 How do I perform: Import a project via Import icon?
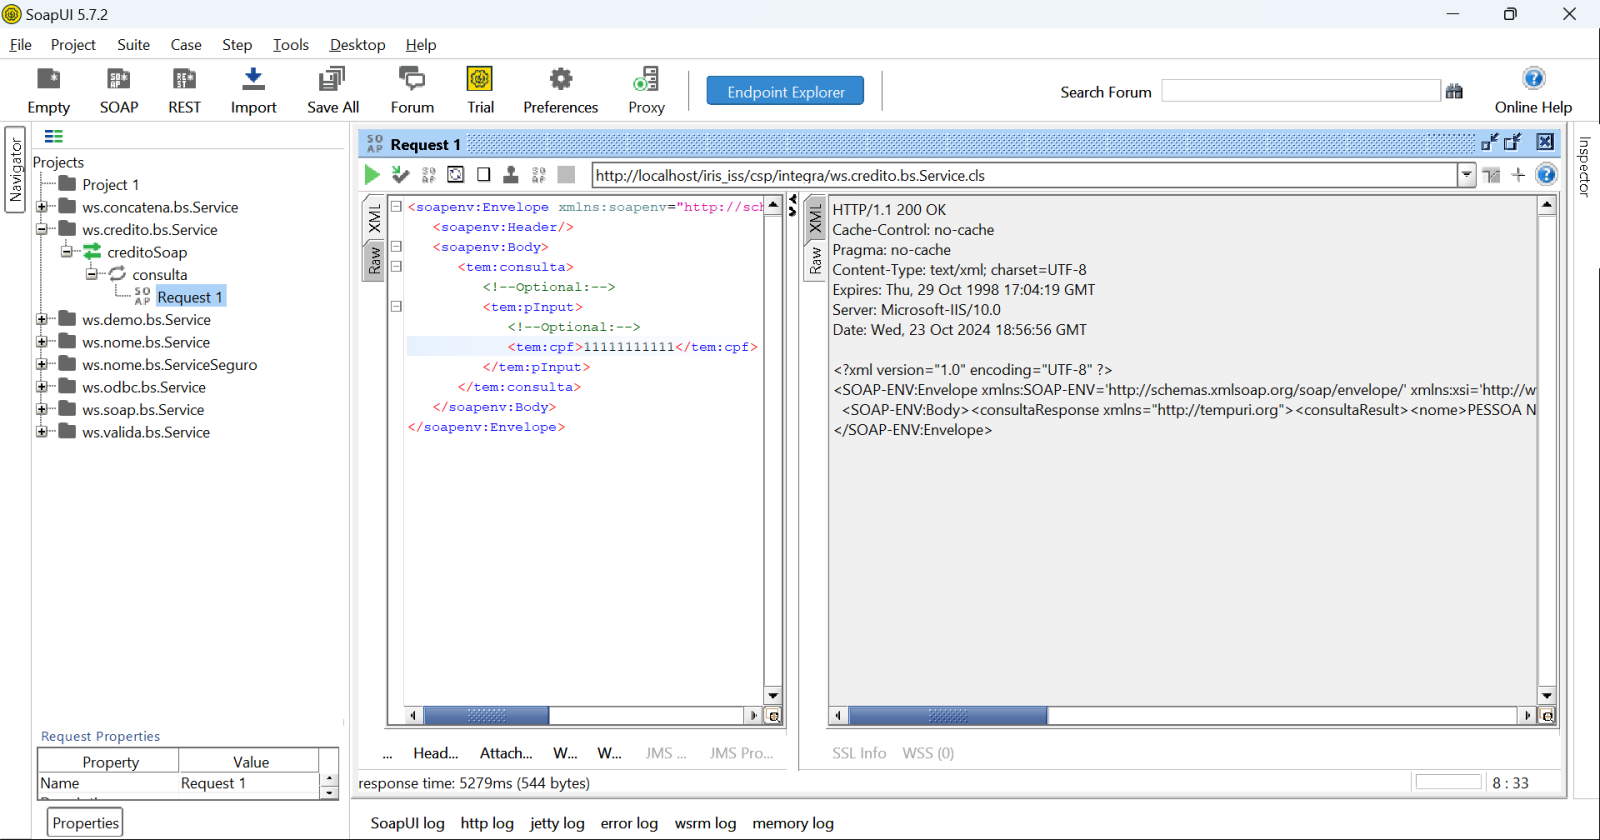(253, 79)
